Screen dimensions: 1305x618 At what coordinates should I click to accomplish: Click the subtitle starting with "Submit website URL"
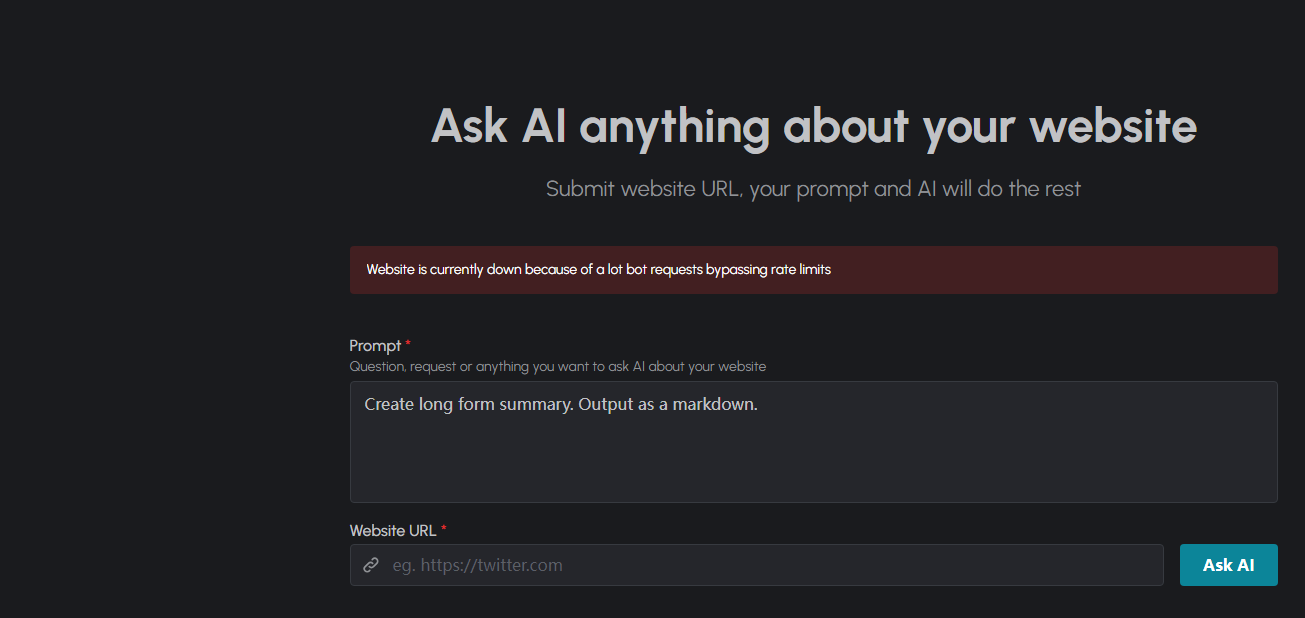point(813,188)
